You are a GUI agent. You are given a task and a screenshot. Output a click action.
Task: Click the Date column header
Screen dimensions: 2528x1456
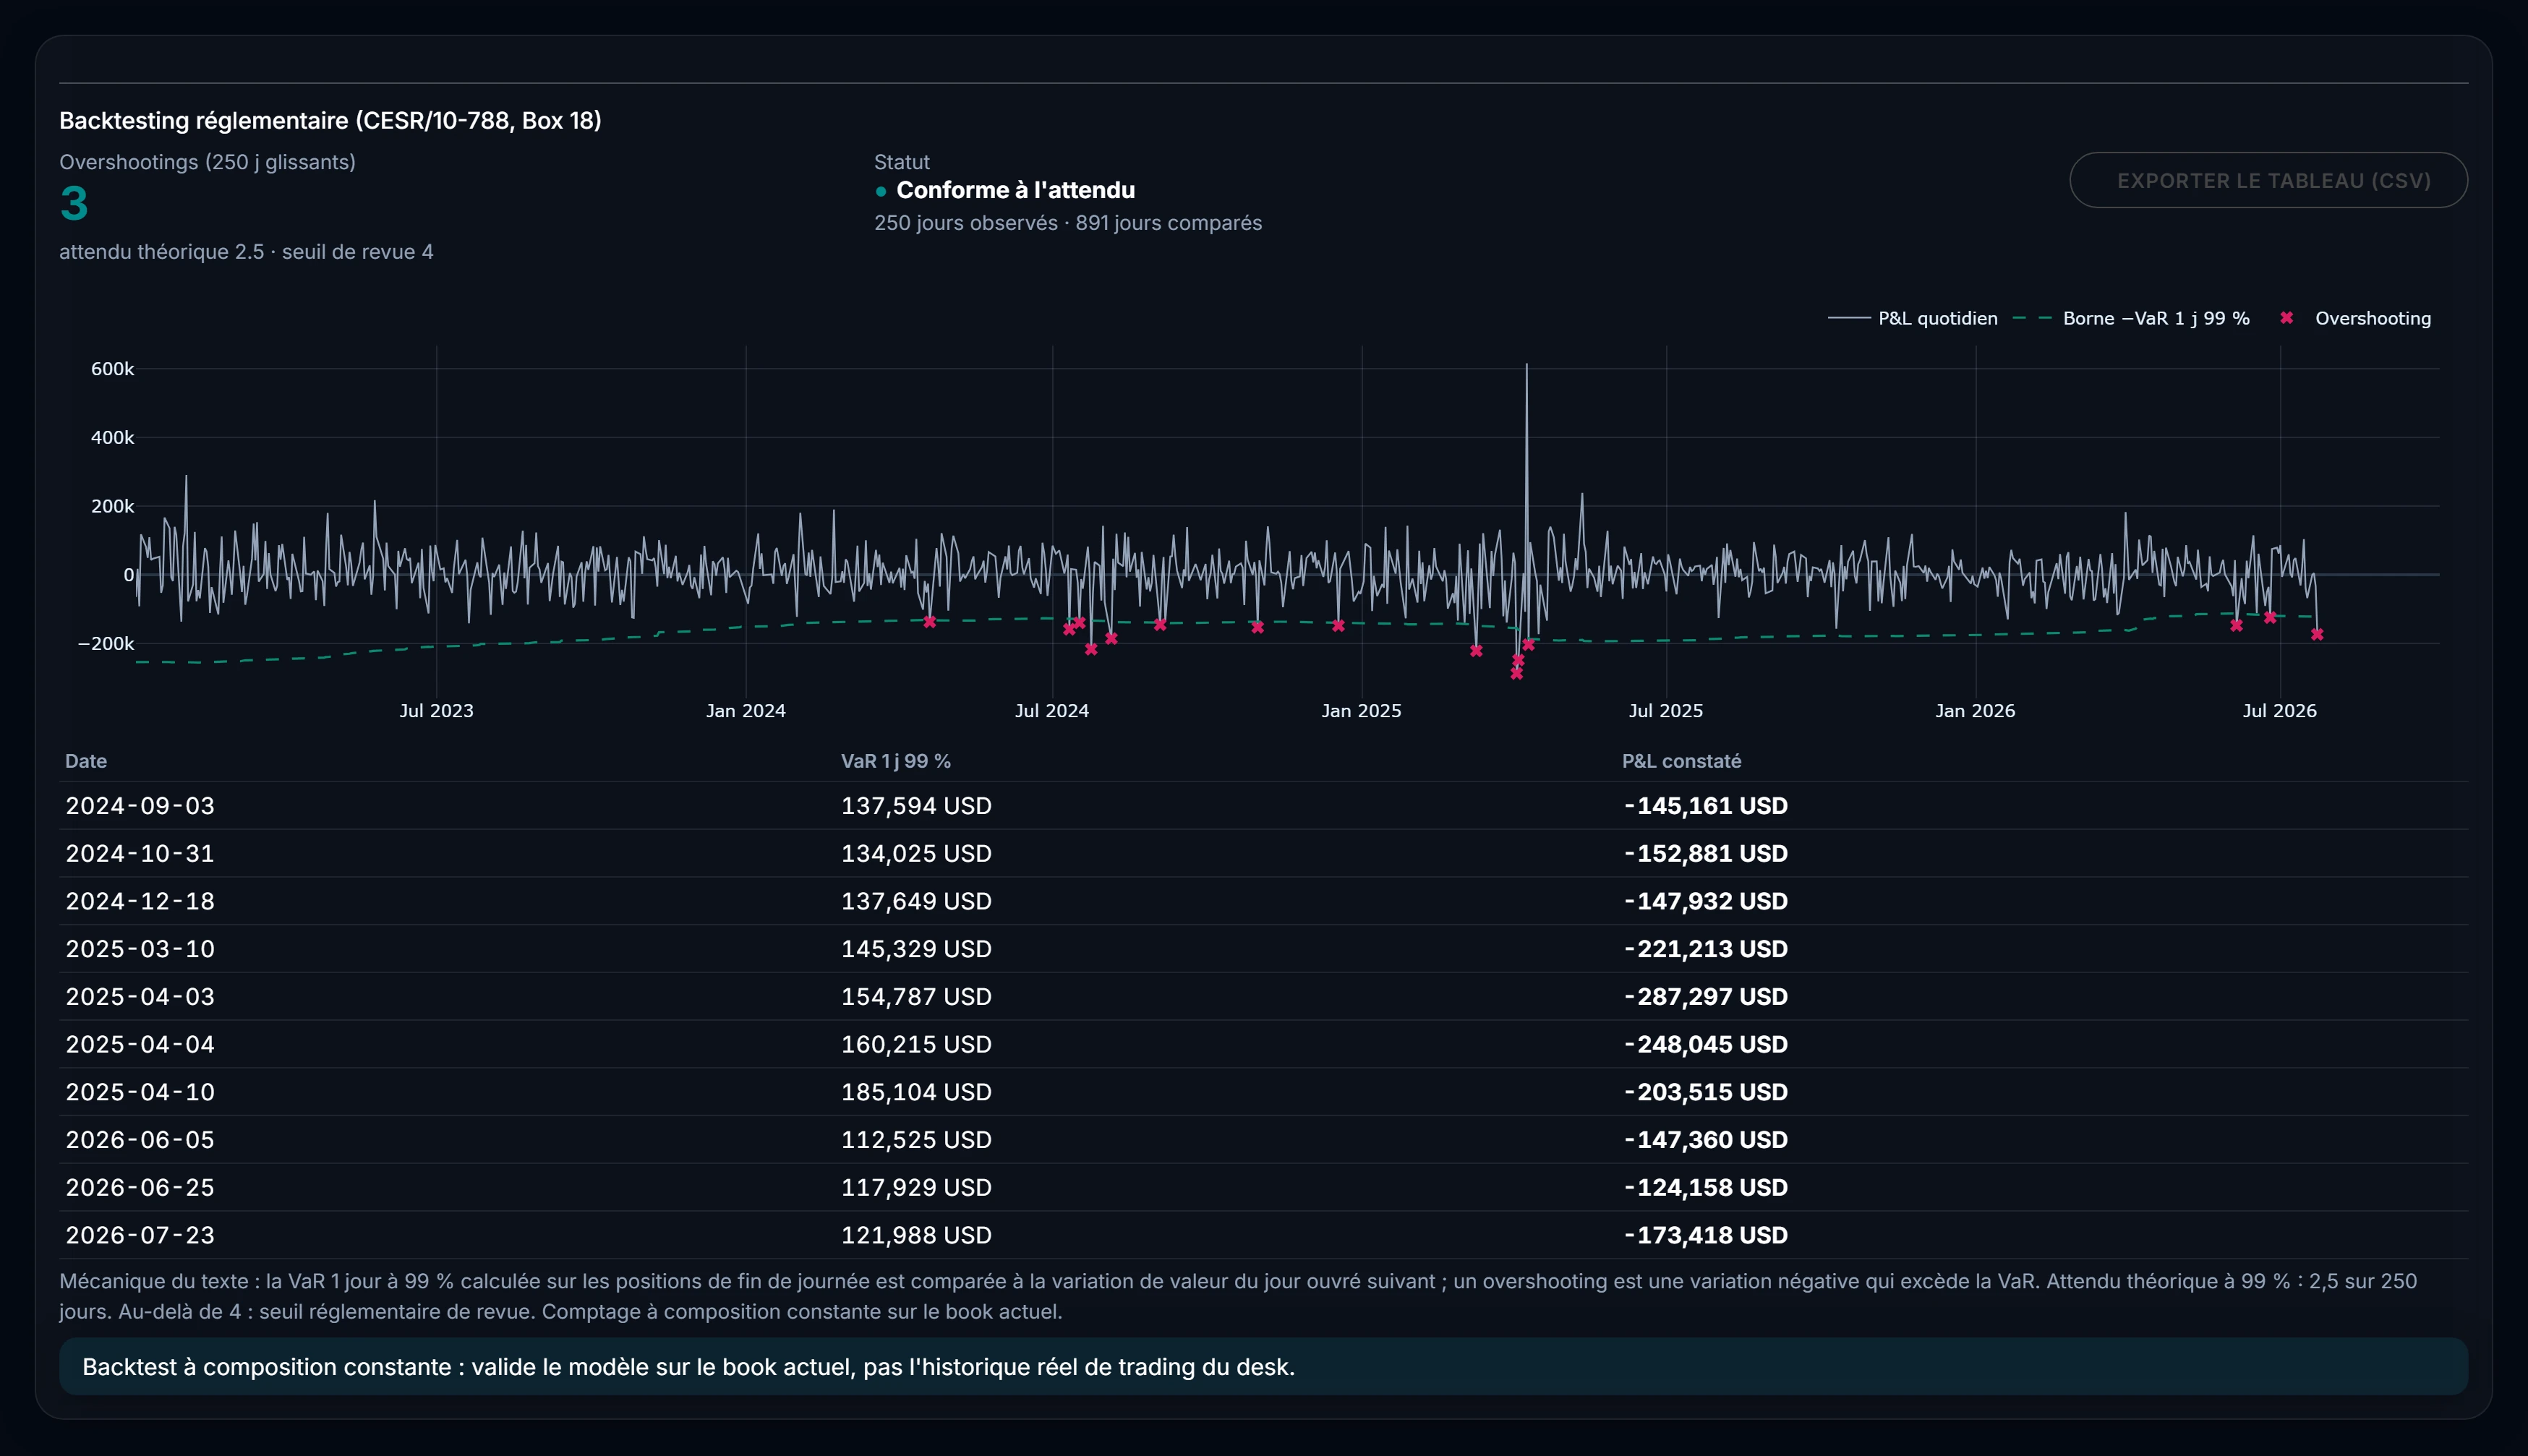[x=86, y=761]
